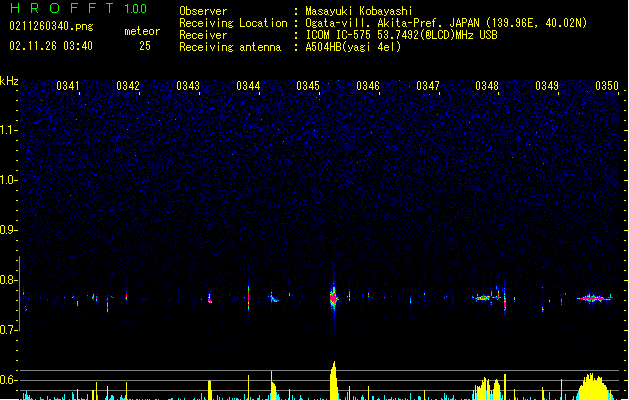Select the Ogata-vill. Akita-Pref. JAPAN location text
Viewport: 629px width, 400px height.
[x=446, y=23]
